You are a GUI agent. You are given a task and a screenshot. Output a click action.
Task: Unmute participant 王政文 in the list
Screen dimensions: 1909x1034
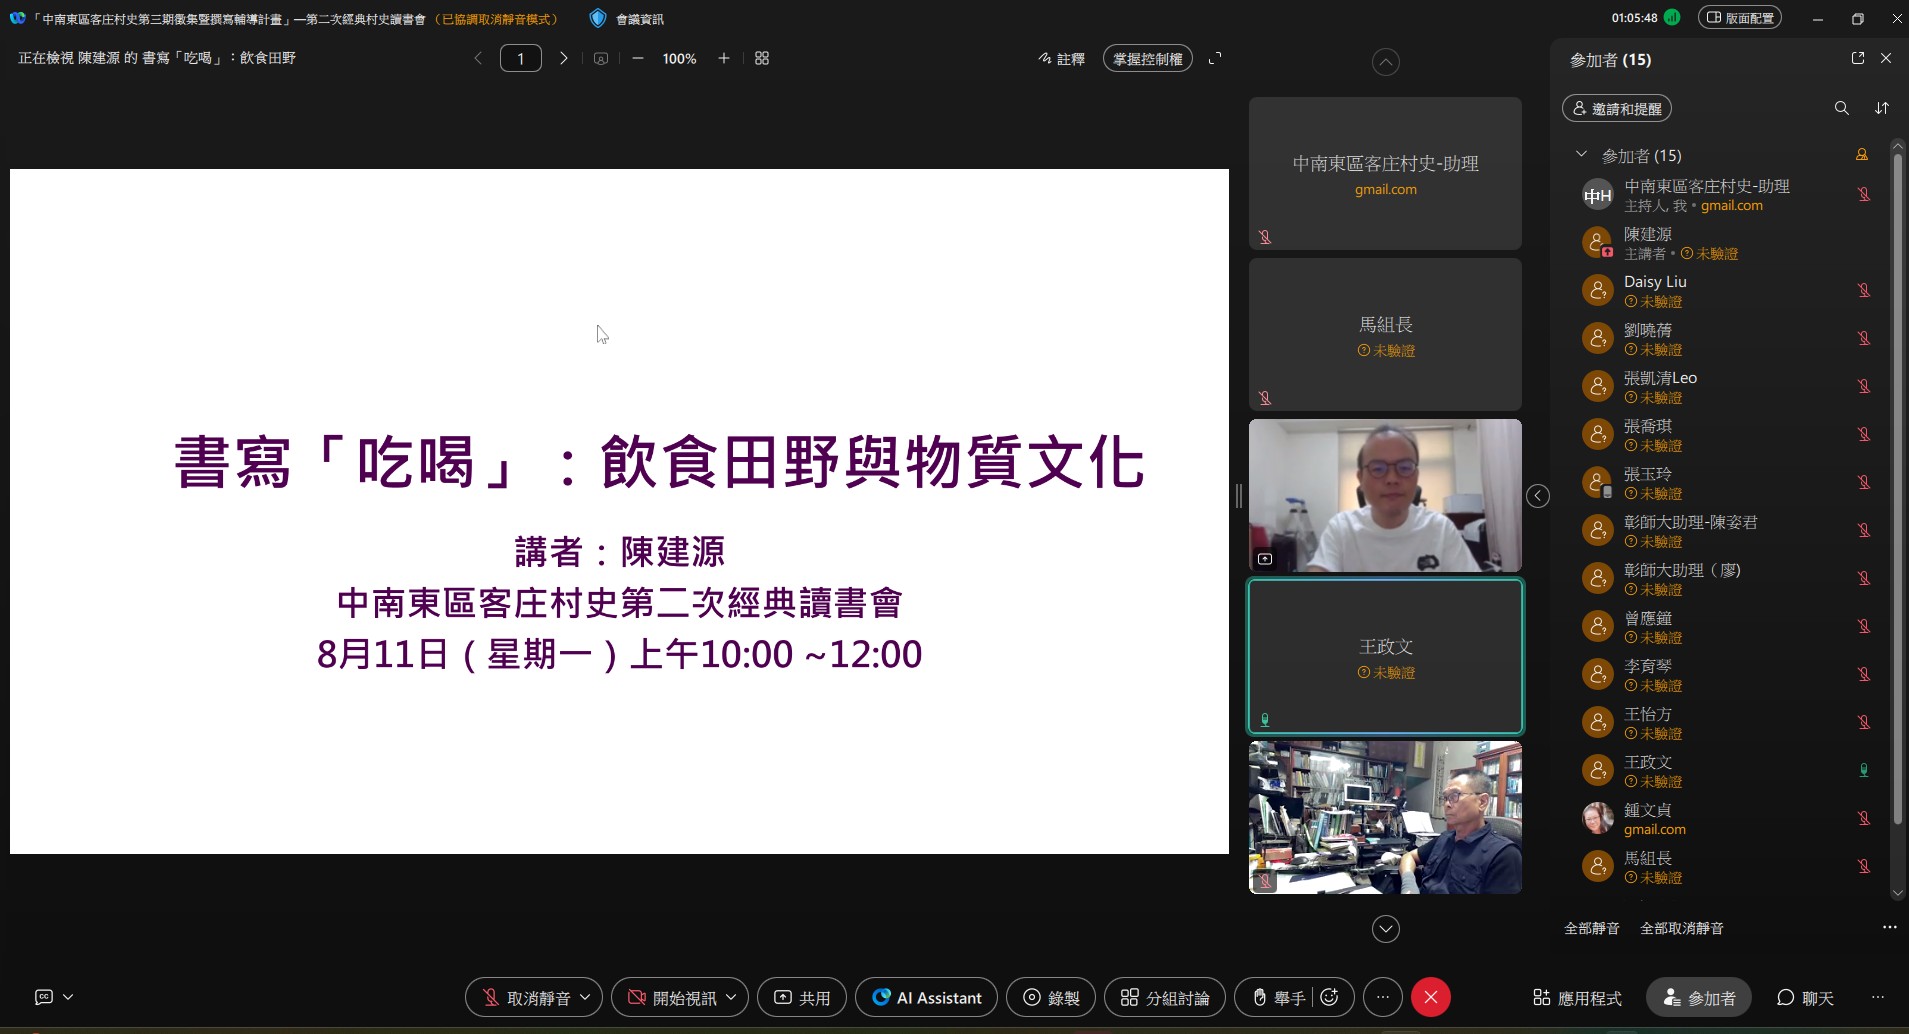click(x=1864, y=770)
